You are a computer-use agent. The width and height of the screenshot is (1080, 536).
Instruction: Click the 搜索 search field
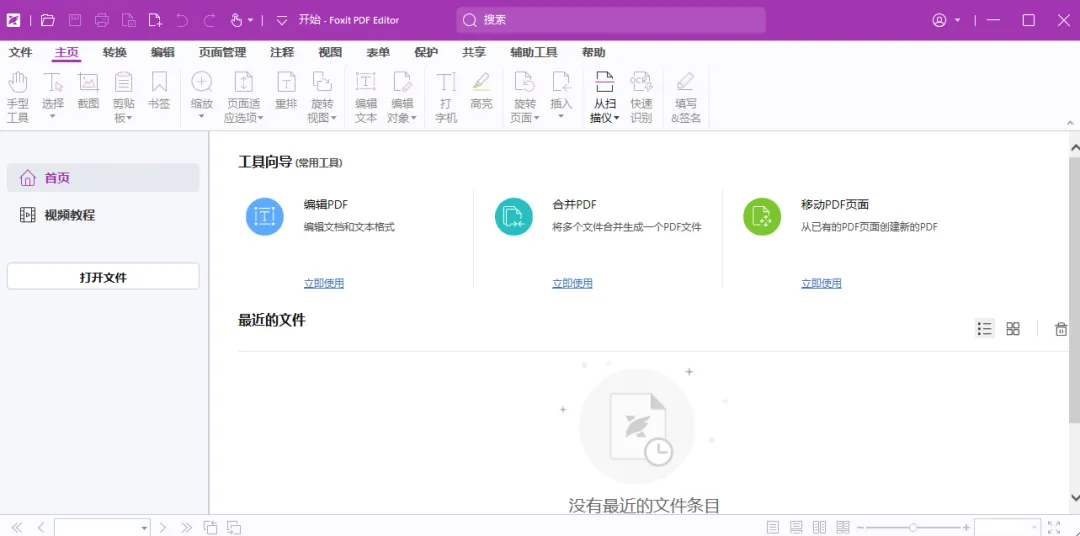[x=611, y=20]
